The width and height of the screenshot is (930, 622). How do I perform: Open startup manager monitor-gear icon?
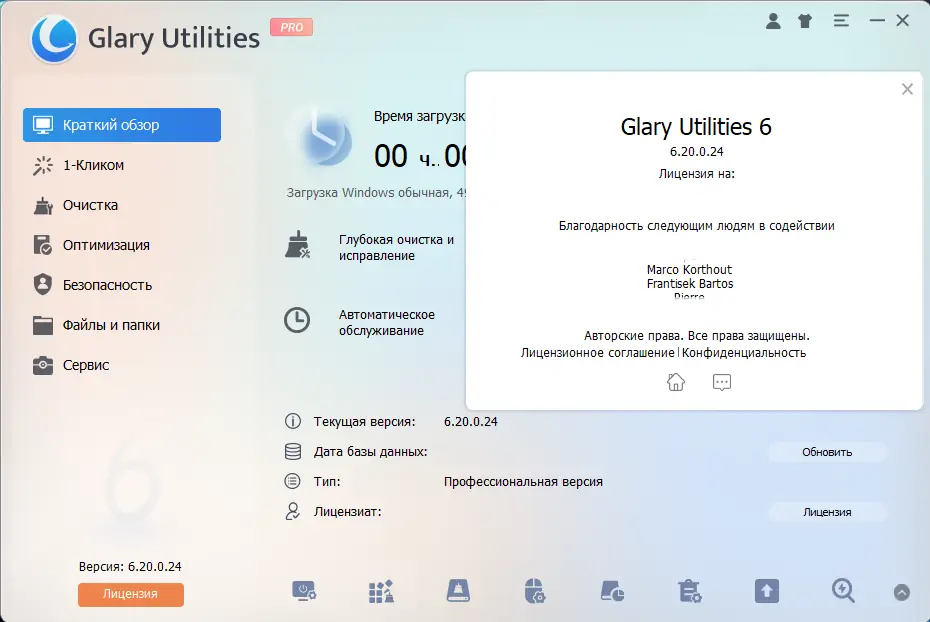(x=304, y=591)
